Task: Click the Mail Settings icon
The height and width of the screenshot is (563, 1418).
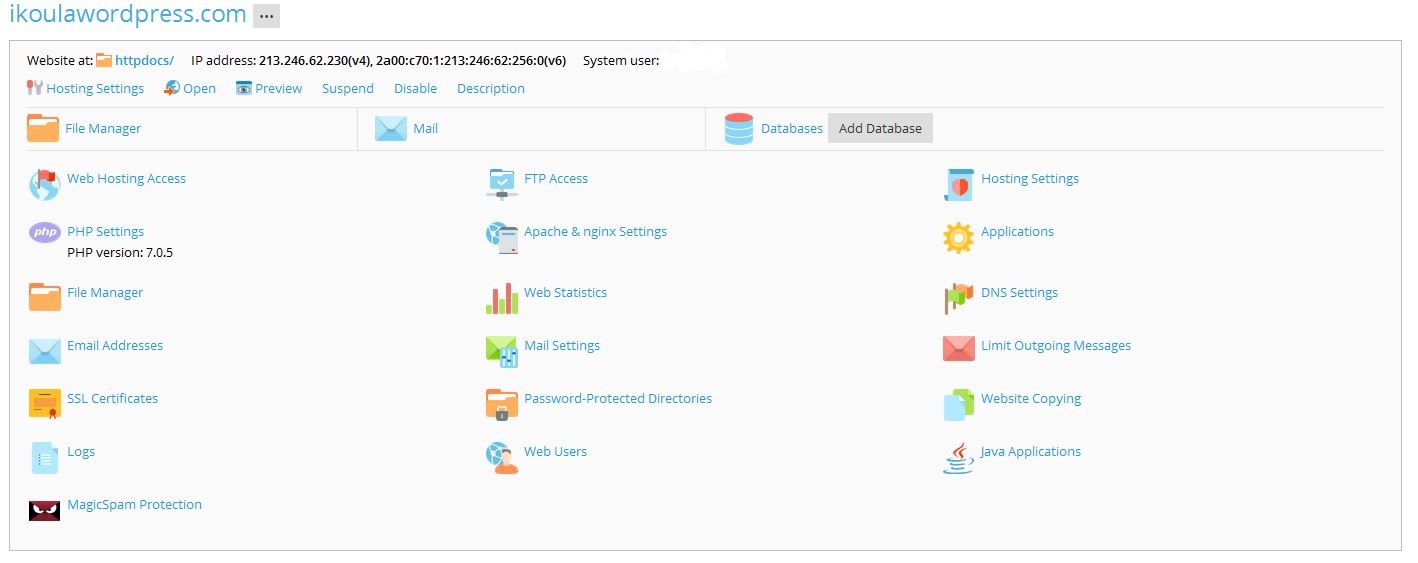Action: click(502, 351)
